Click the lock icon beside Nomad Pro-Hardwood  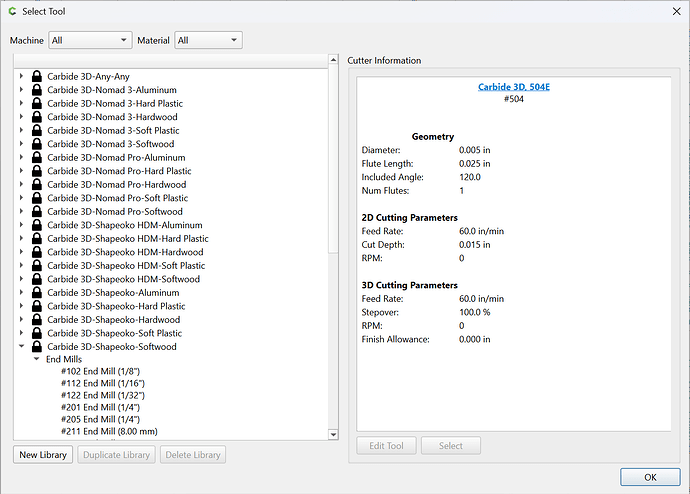click(x=37, y=184)
